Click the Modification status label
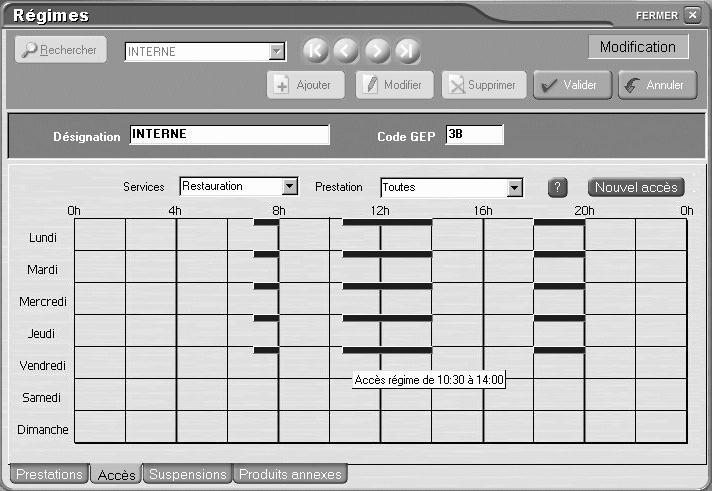 [638, 47]
